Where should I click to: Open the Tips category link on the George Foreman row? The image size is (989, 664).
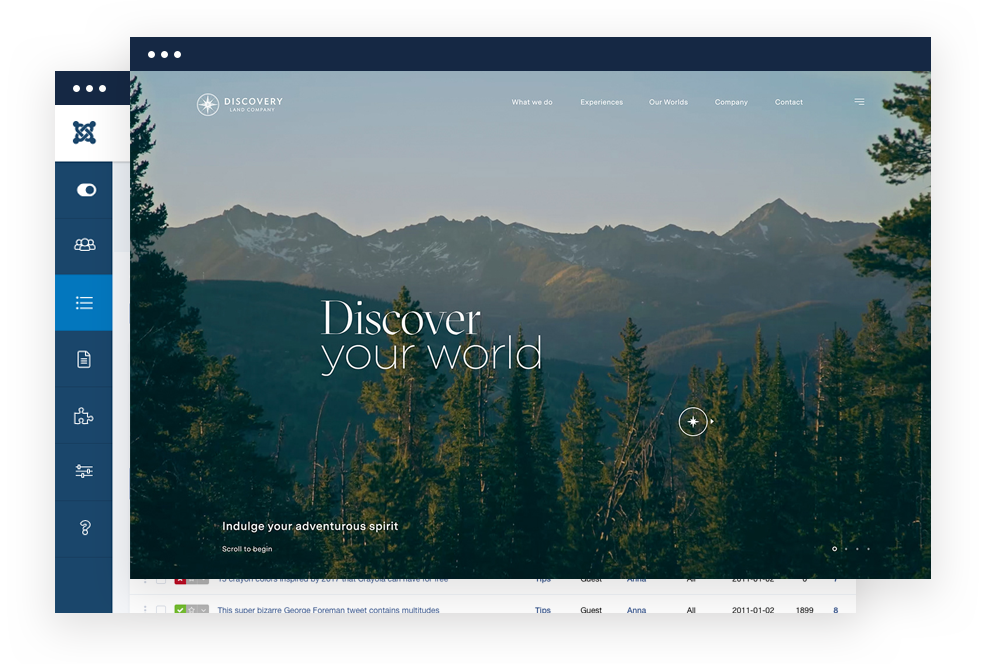coord(542,610)
